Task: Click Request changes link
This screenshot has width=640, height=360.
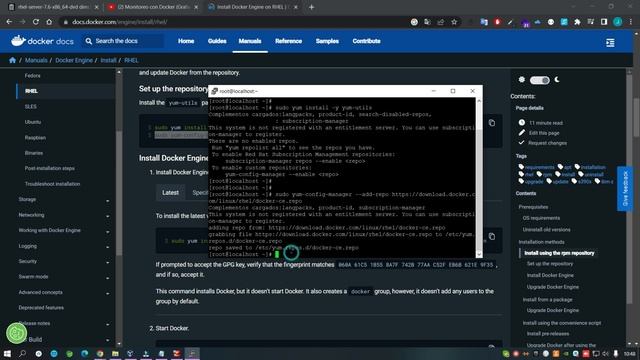Action: pos(547,143)
